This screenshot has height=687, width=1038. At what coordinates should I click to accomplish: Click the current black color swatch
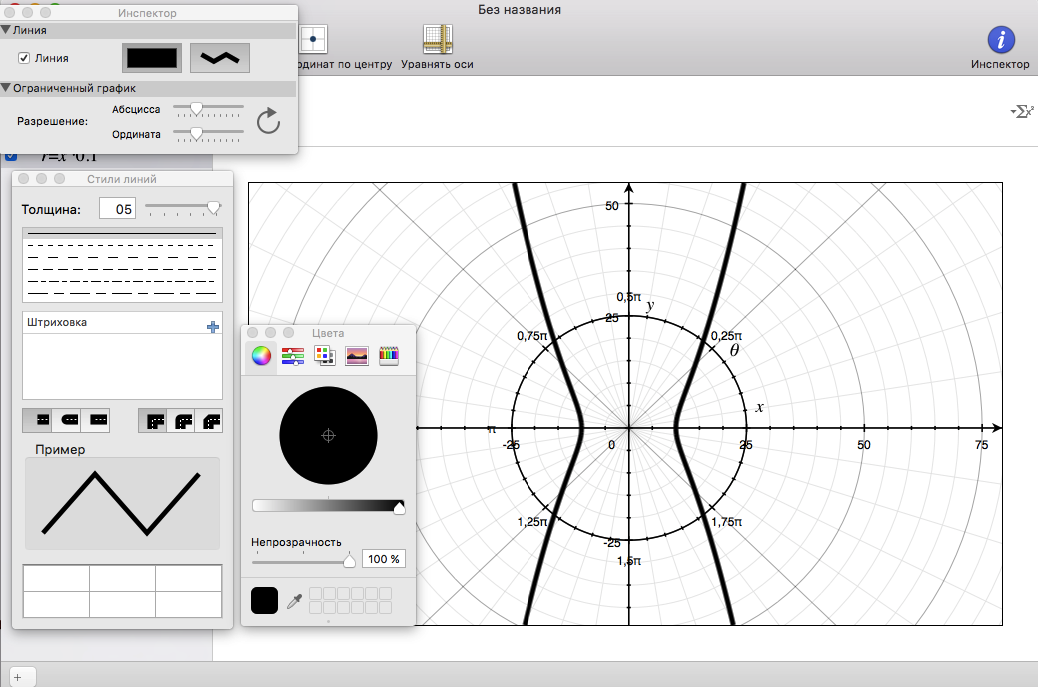[264, 600]
